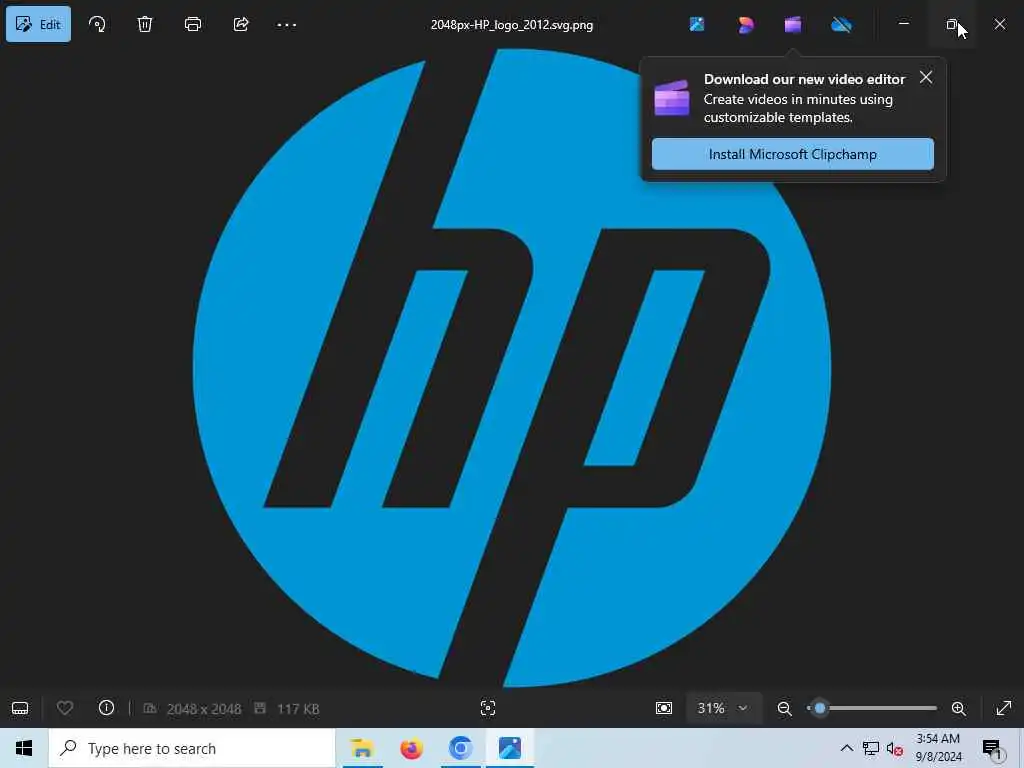Add image to favorites with heart icon
Image resolution: width=1024 pixels, height=768 pixels.
[x=65, y=708]
